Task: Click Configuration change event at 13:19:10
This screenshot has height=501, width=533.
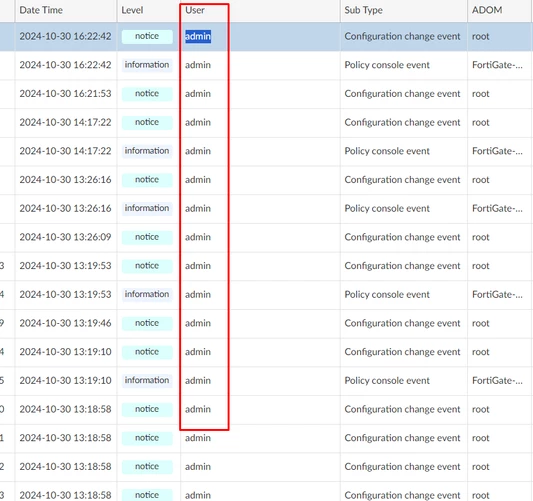Action: tap(402, 352)
